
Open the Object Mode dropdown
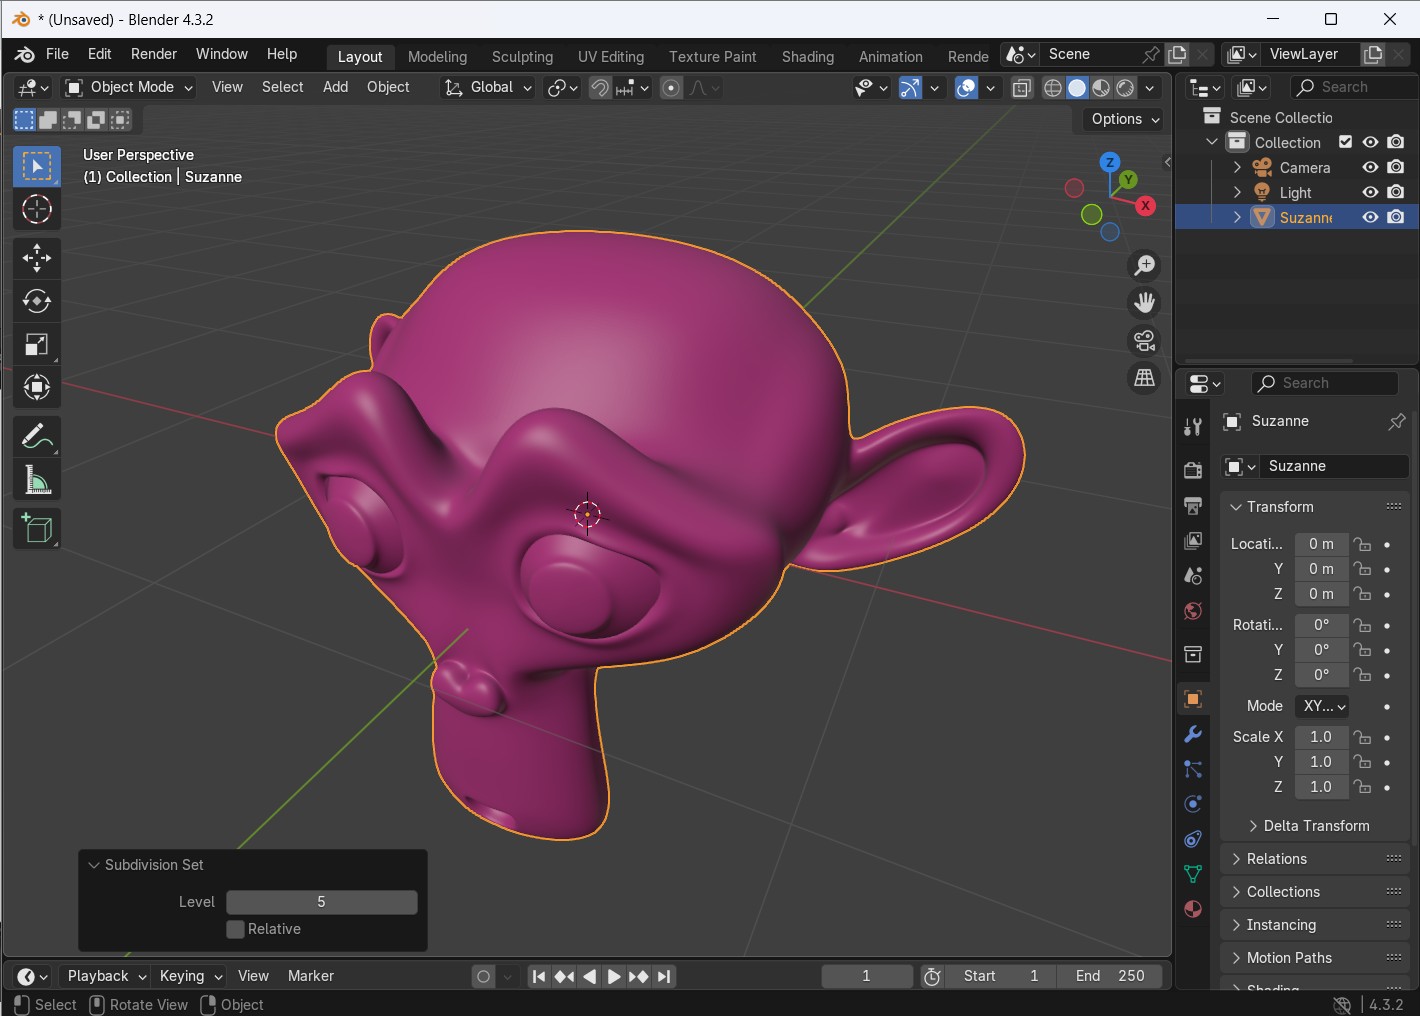[x=129, y=87]
